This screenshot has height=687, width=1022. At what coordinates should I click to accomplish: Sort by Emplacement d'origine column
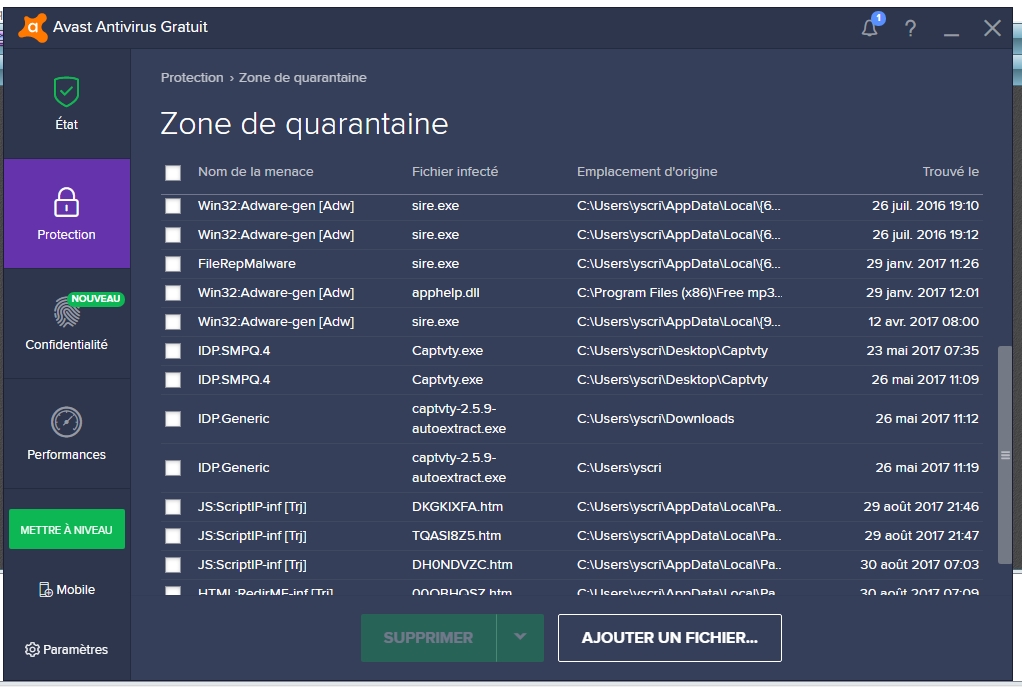click(x=647, y=171)
